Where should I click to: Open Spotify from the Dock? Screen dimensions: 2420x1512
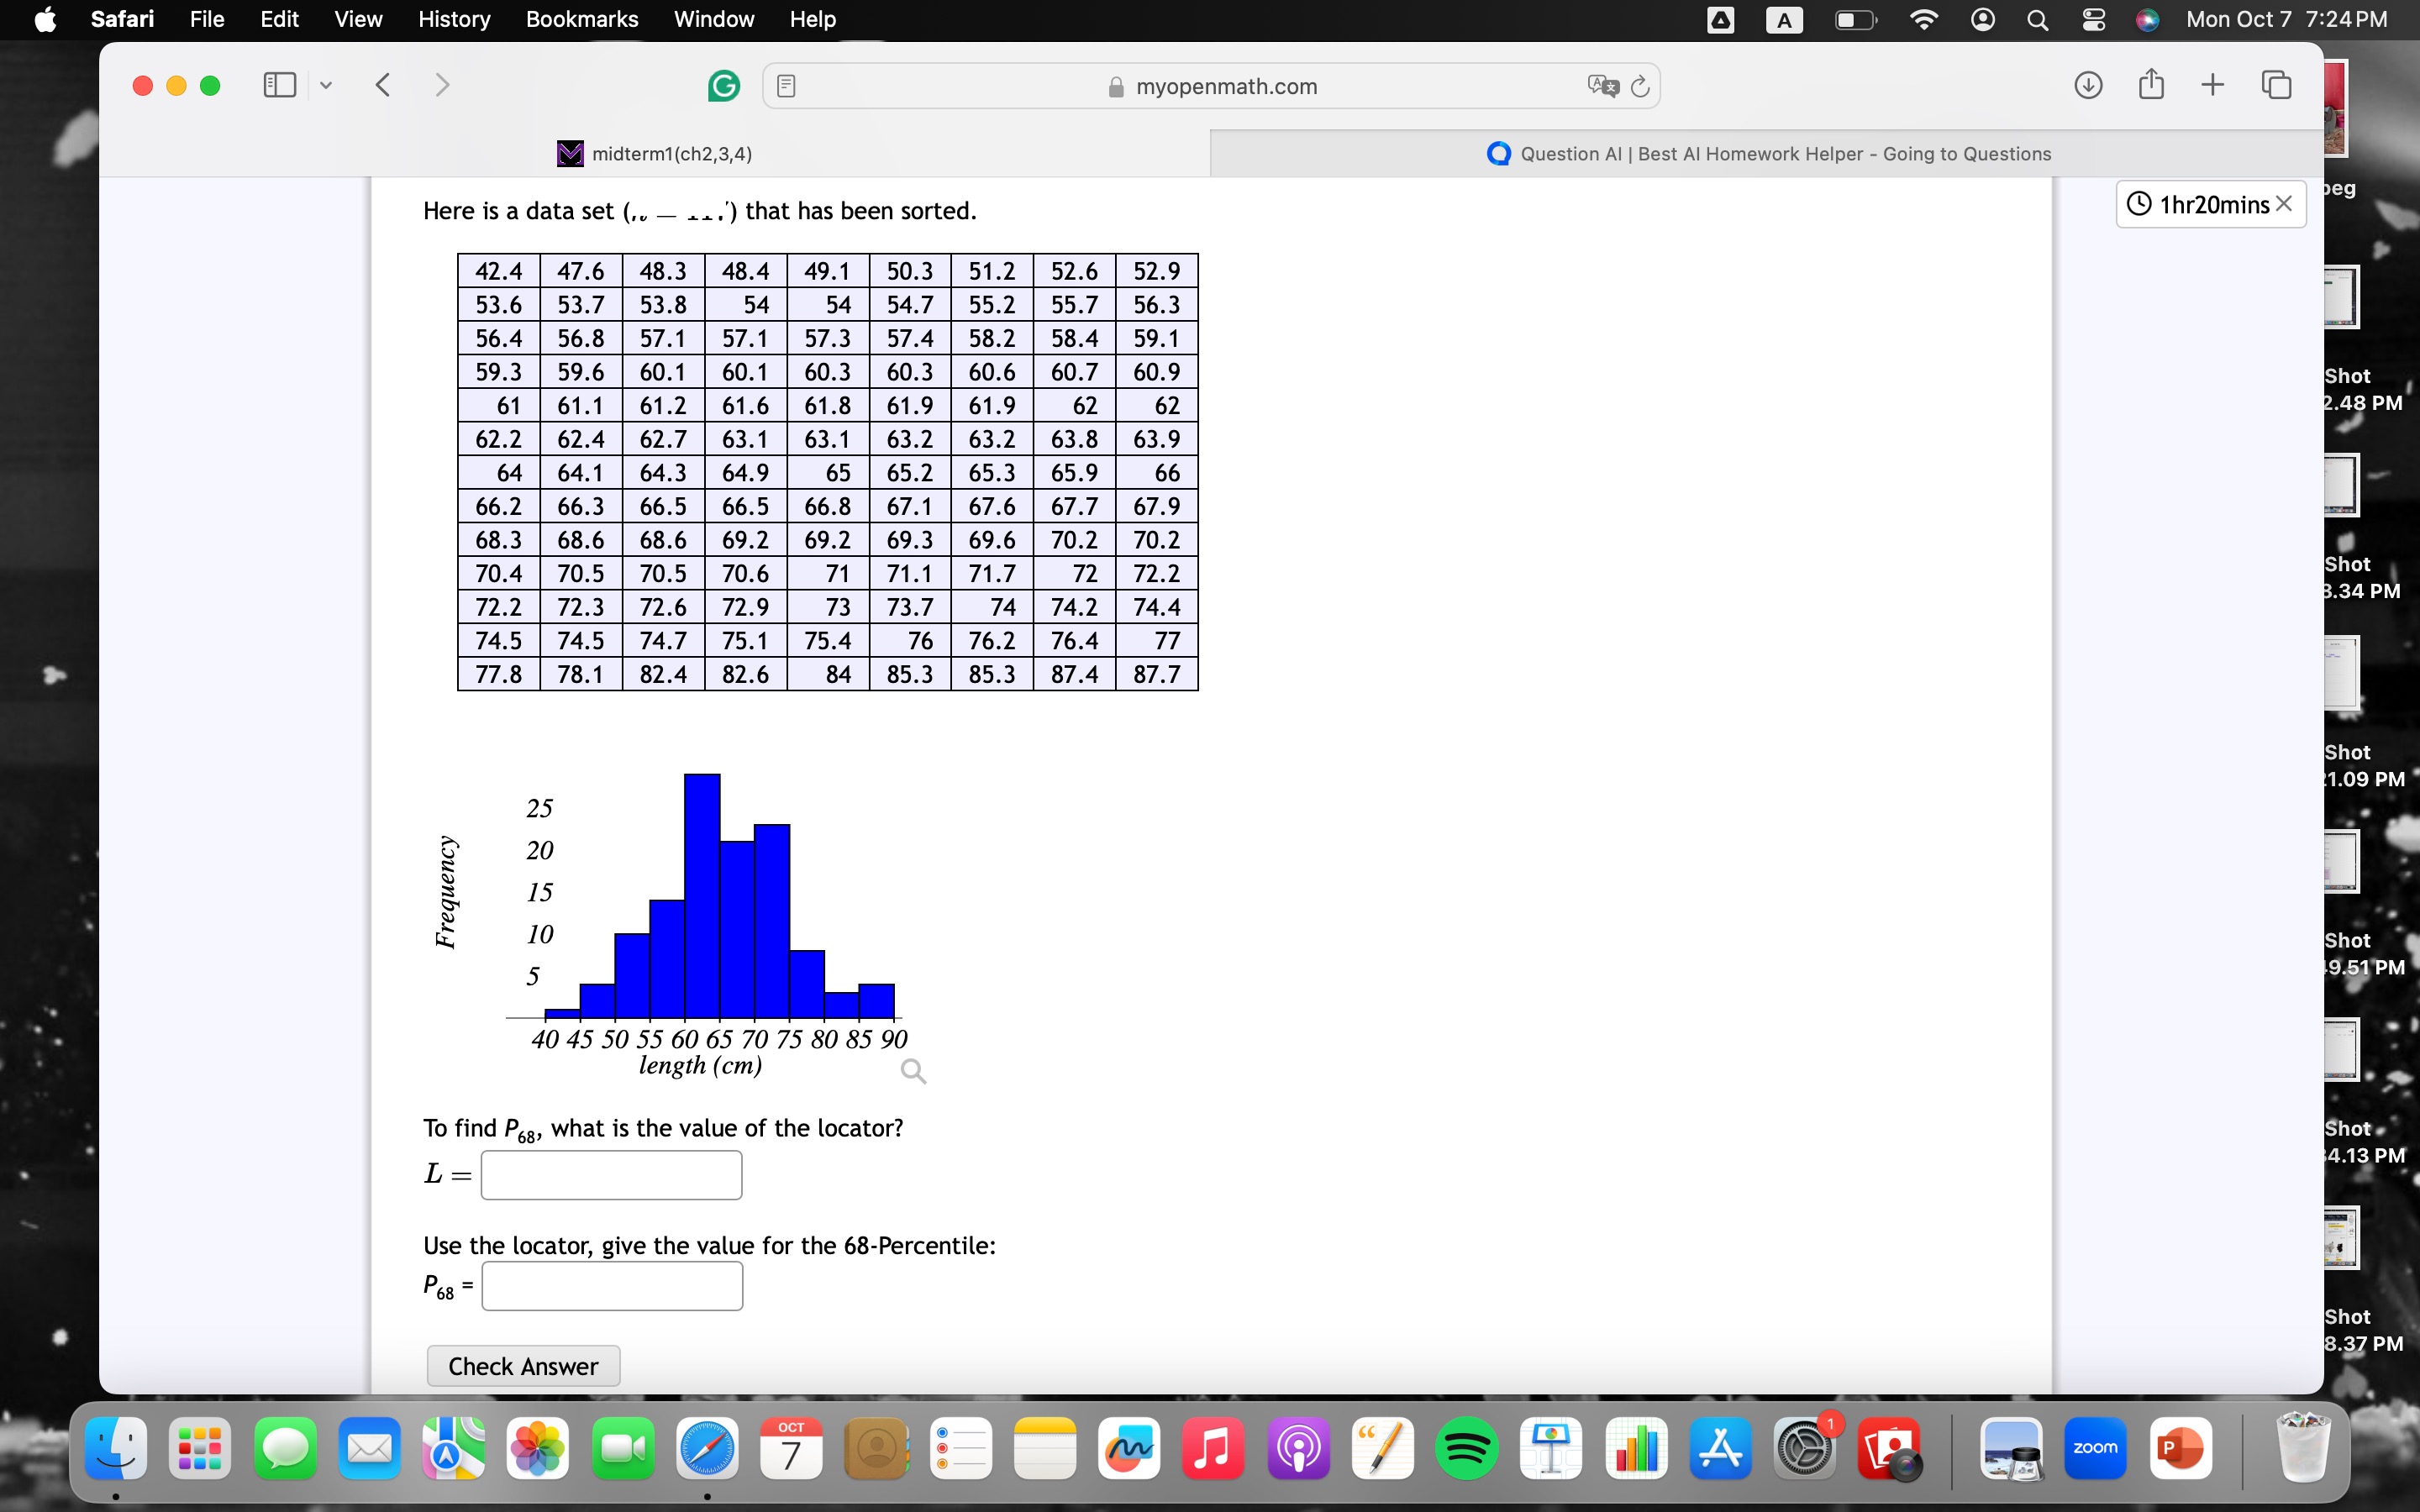(1467, 1448)
